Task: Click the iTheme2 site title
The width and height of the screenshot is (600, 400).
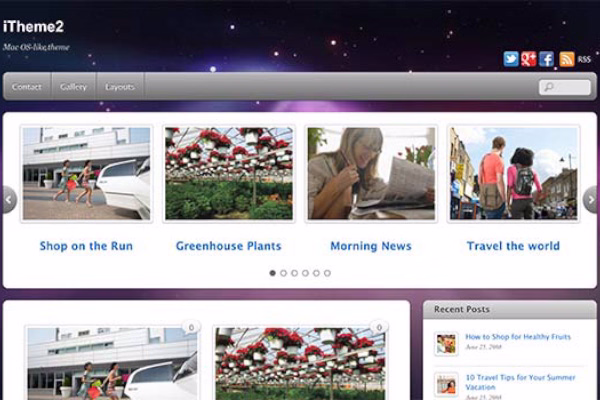Action: (33, 26)
